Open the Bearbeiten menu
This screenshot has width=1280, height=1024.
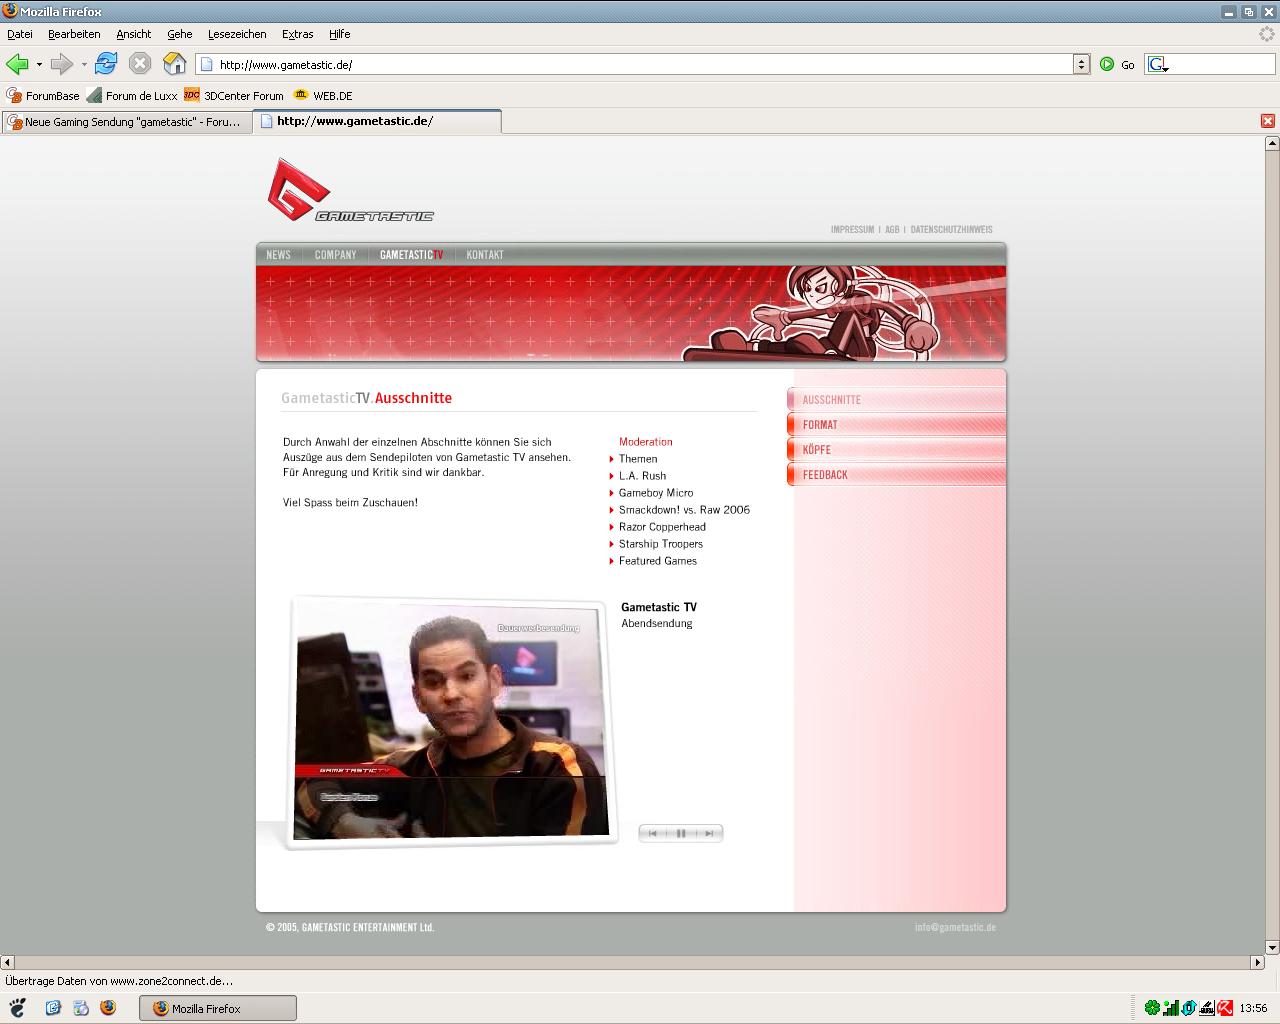74,34
